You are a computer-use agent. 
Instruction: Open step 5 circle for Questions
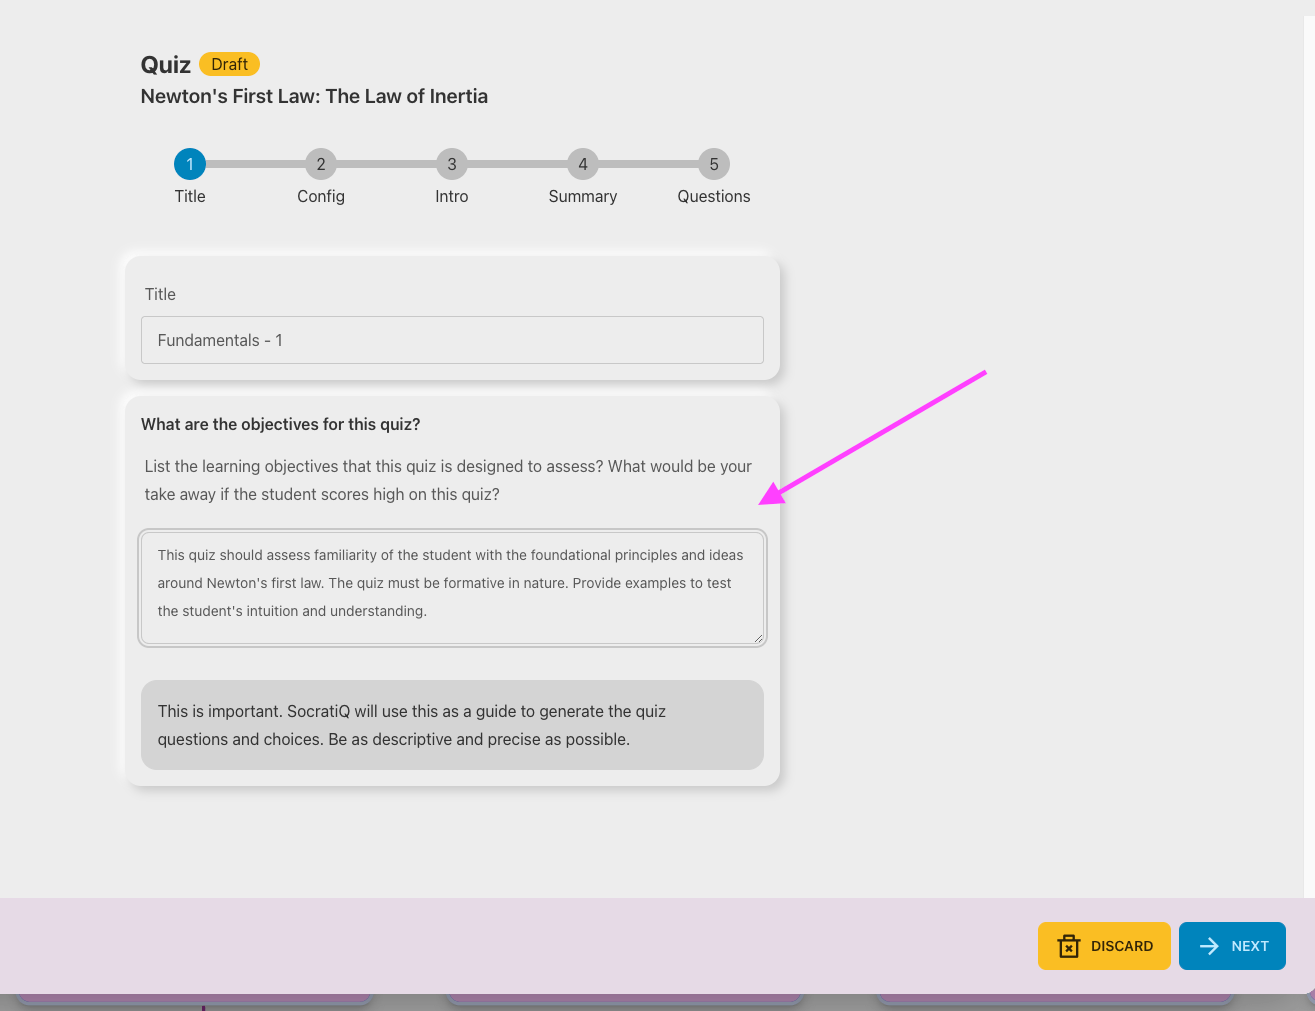click(714, 164)
